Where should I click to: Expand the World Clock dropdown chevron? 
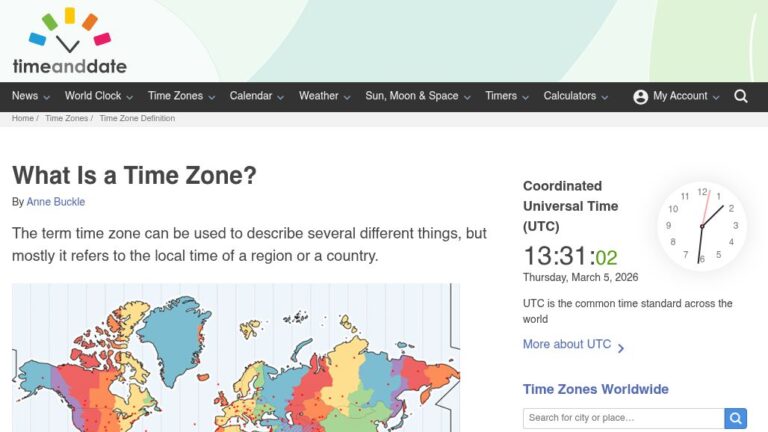[130, 97]
